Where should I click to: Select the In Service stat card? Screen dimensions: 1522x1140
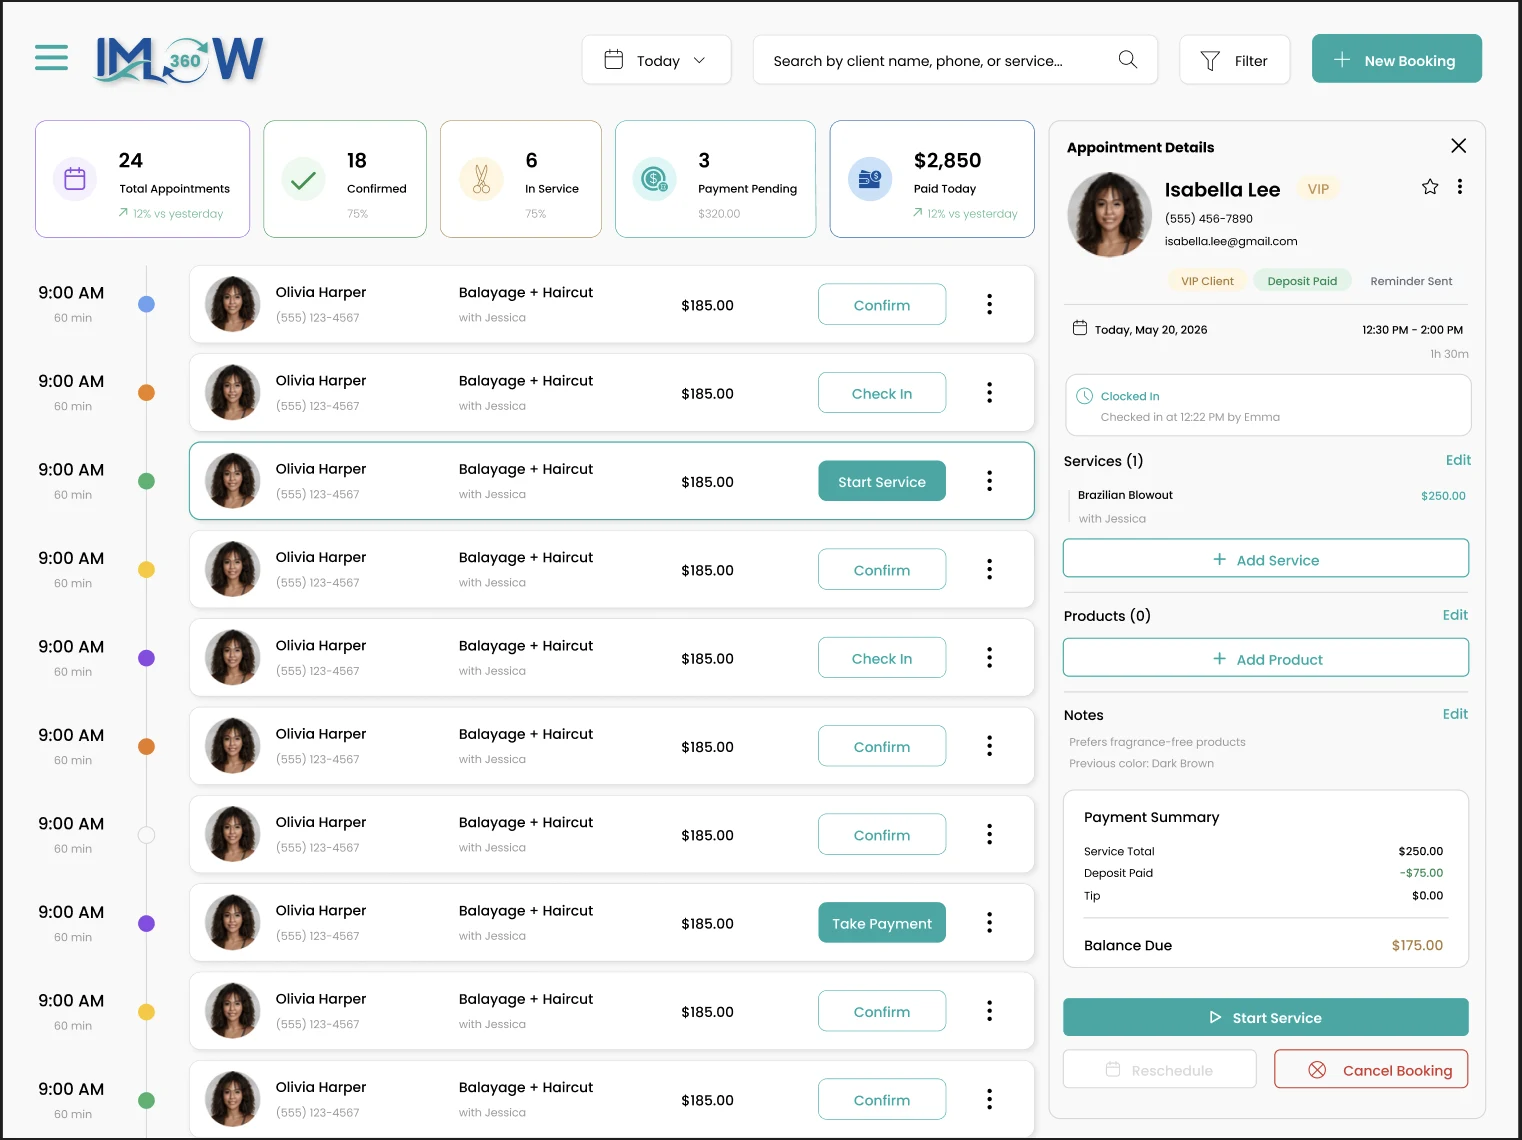521,179
